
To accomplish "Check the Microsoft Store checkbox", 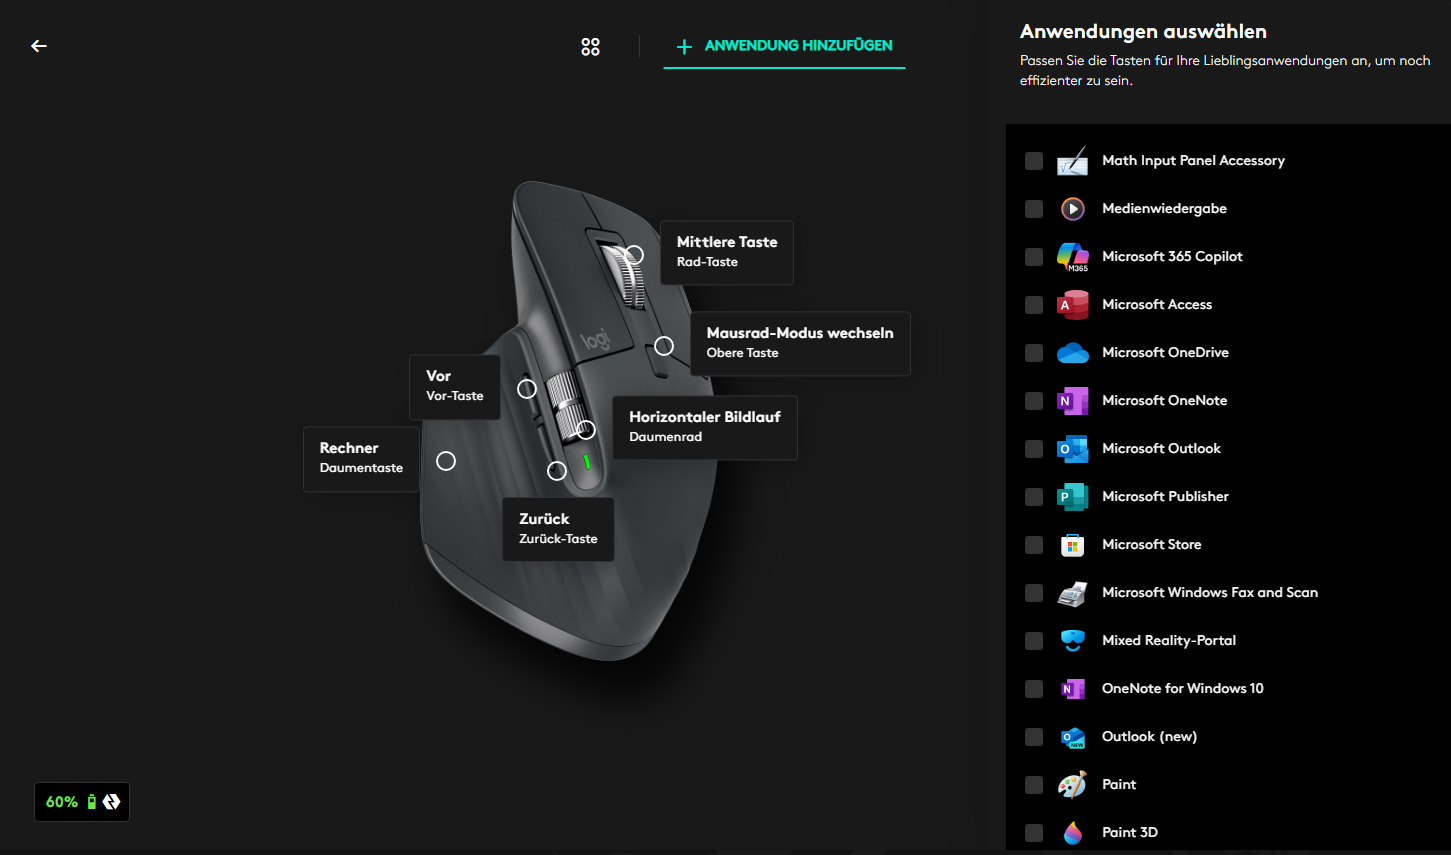I will pos(1034,545).
